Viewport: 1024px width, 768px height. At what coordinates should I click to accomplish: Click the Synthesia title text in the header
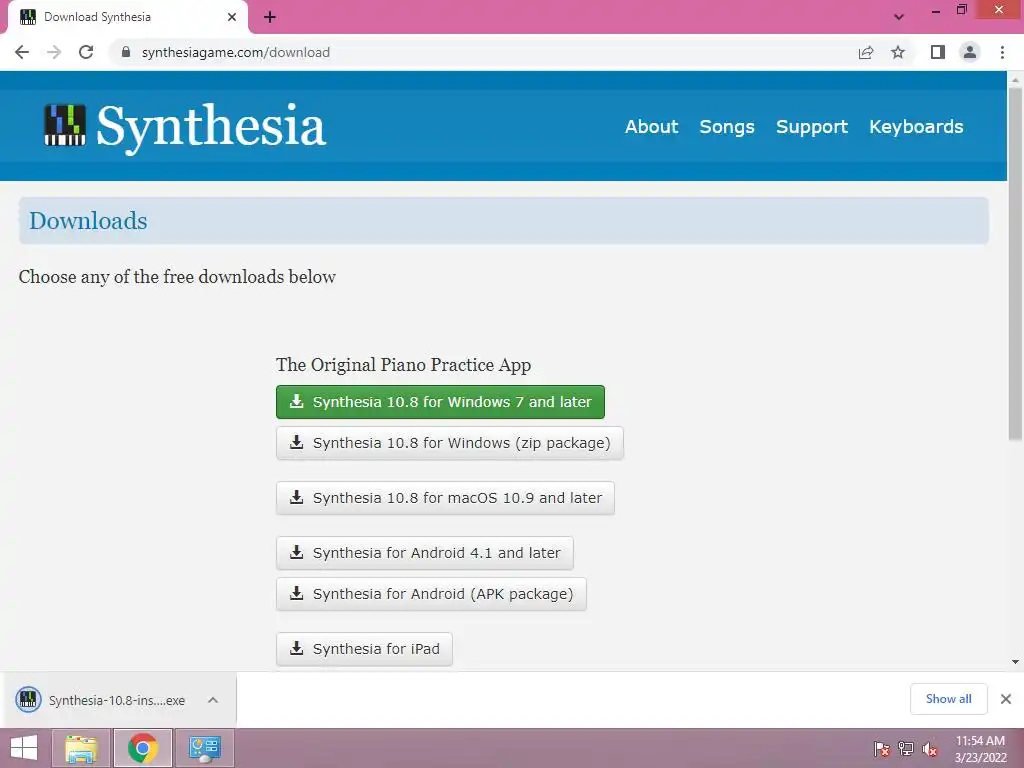coord(211,127)
